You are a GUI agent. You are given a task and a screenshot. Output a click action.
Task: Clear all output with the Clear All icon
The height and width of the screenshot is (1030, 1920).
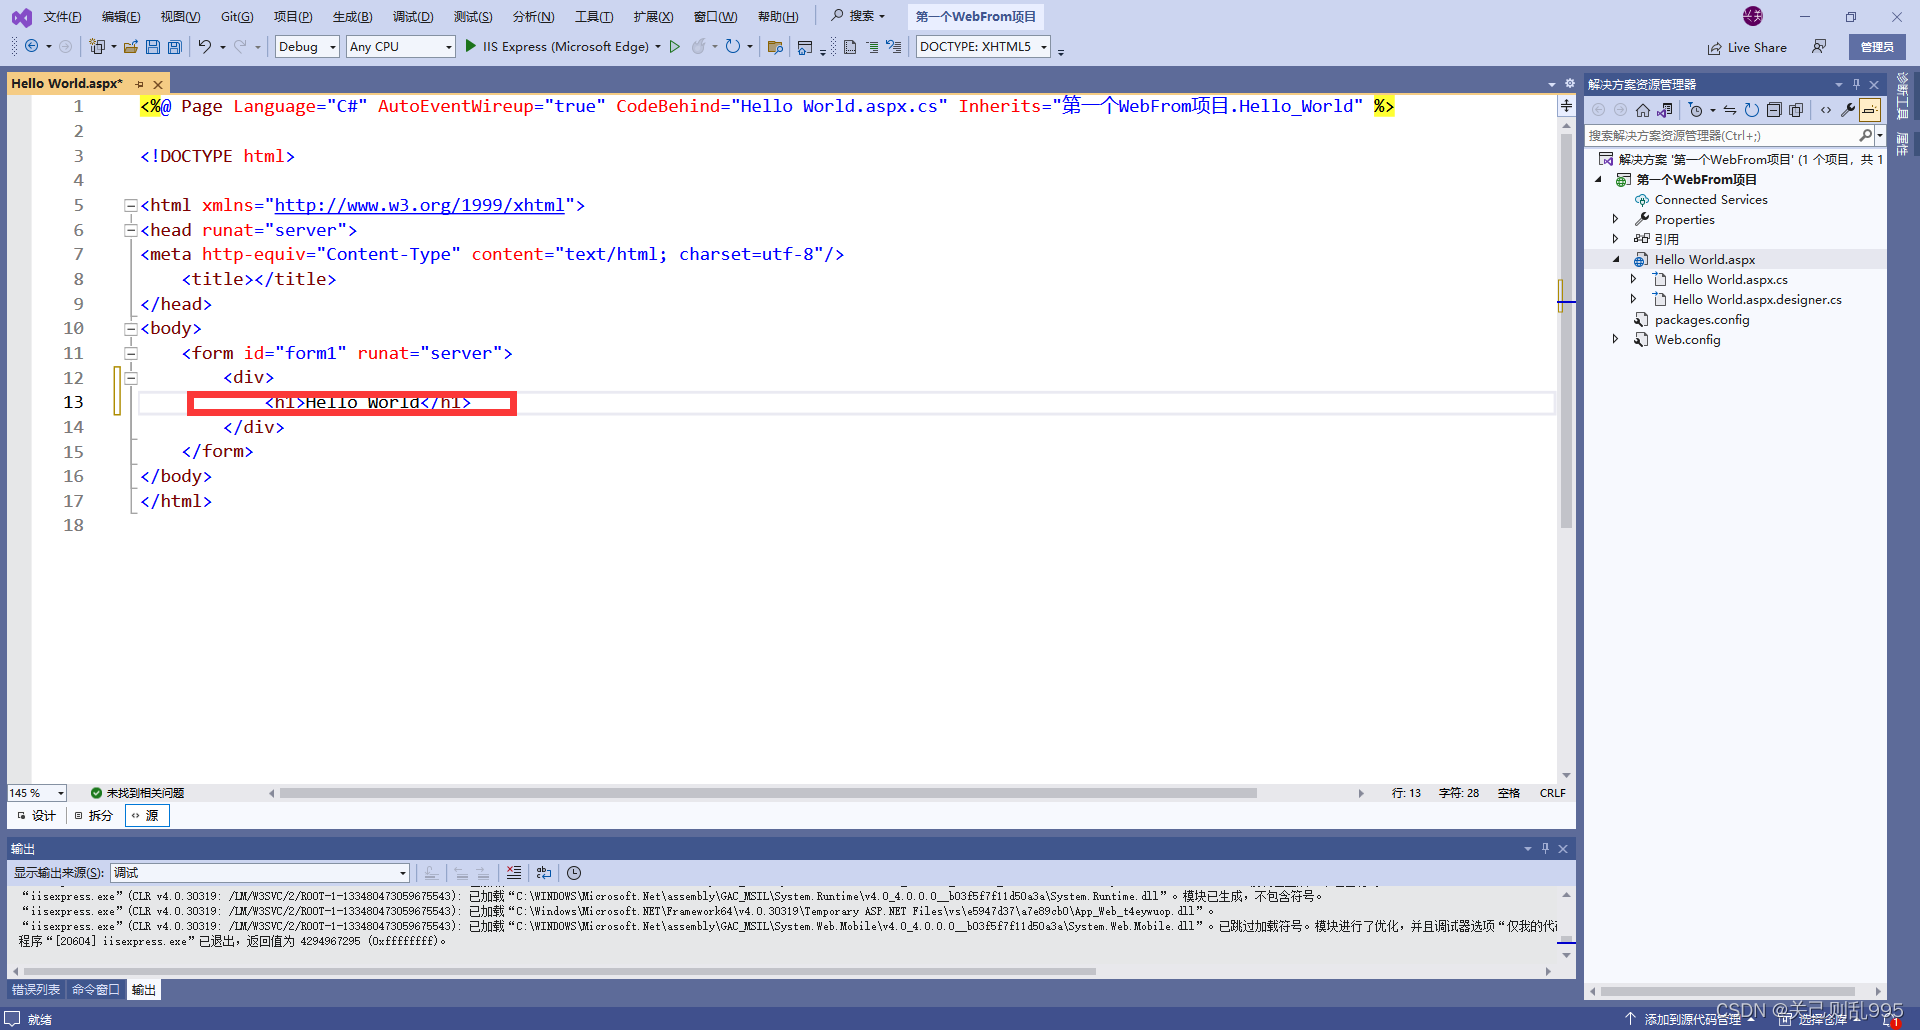pos(514,873)
